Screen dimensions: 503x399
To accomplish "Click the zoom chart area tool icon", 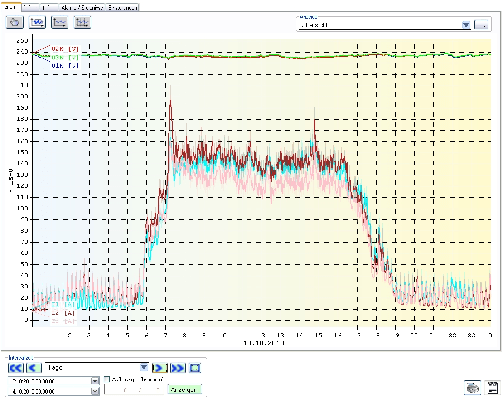I will coord(37,22).
